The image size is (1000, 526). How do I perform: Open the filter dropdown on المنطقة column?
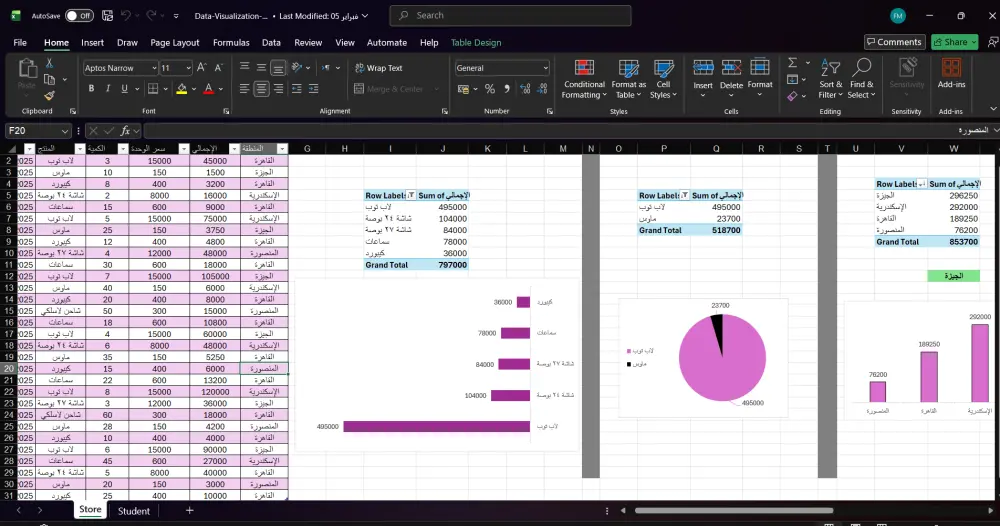coord(282,149)
